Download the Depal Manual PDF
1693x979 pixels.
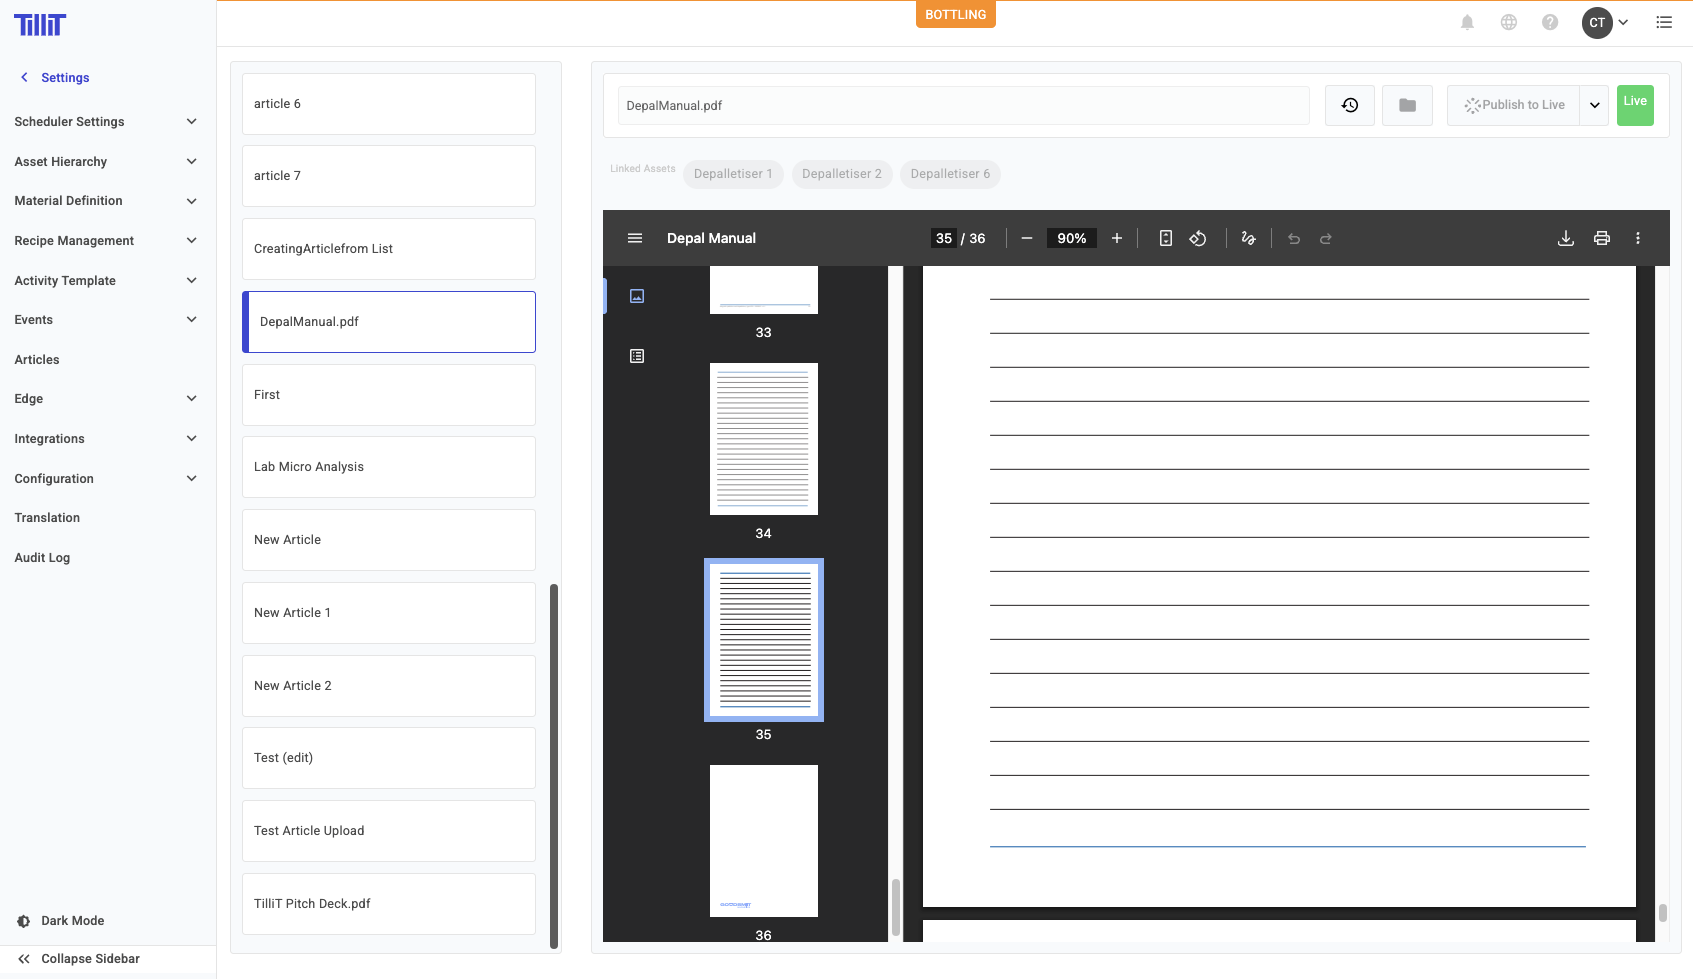click(1565, 238)
